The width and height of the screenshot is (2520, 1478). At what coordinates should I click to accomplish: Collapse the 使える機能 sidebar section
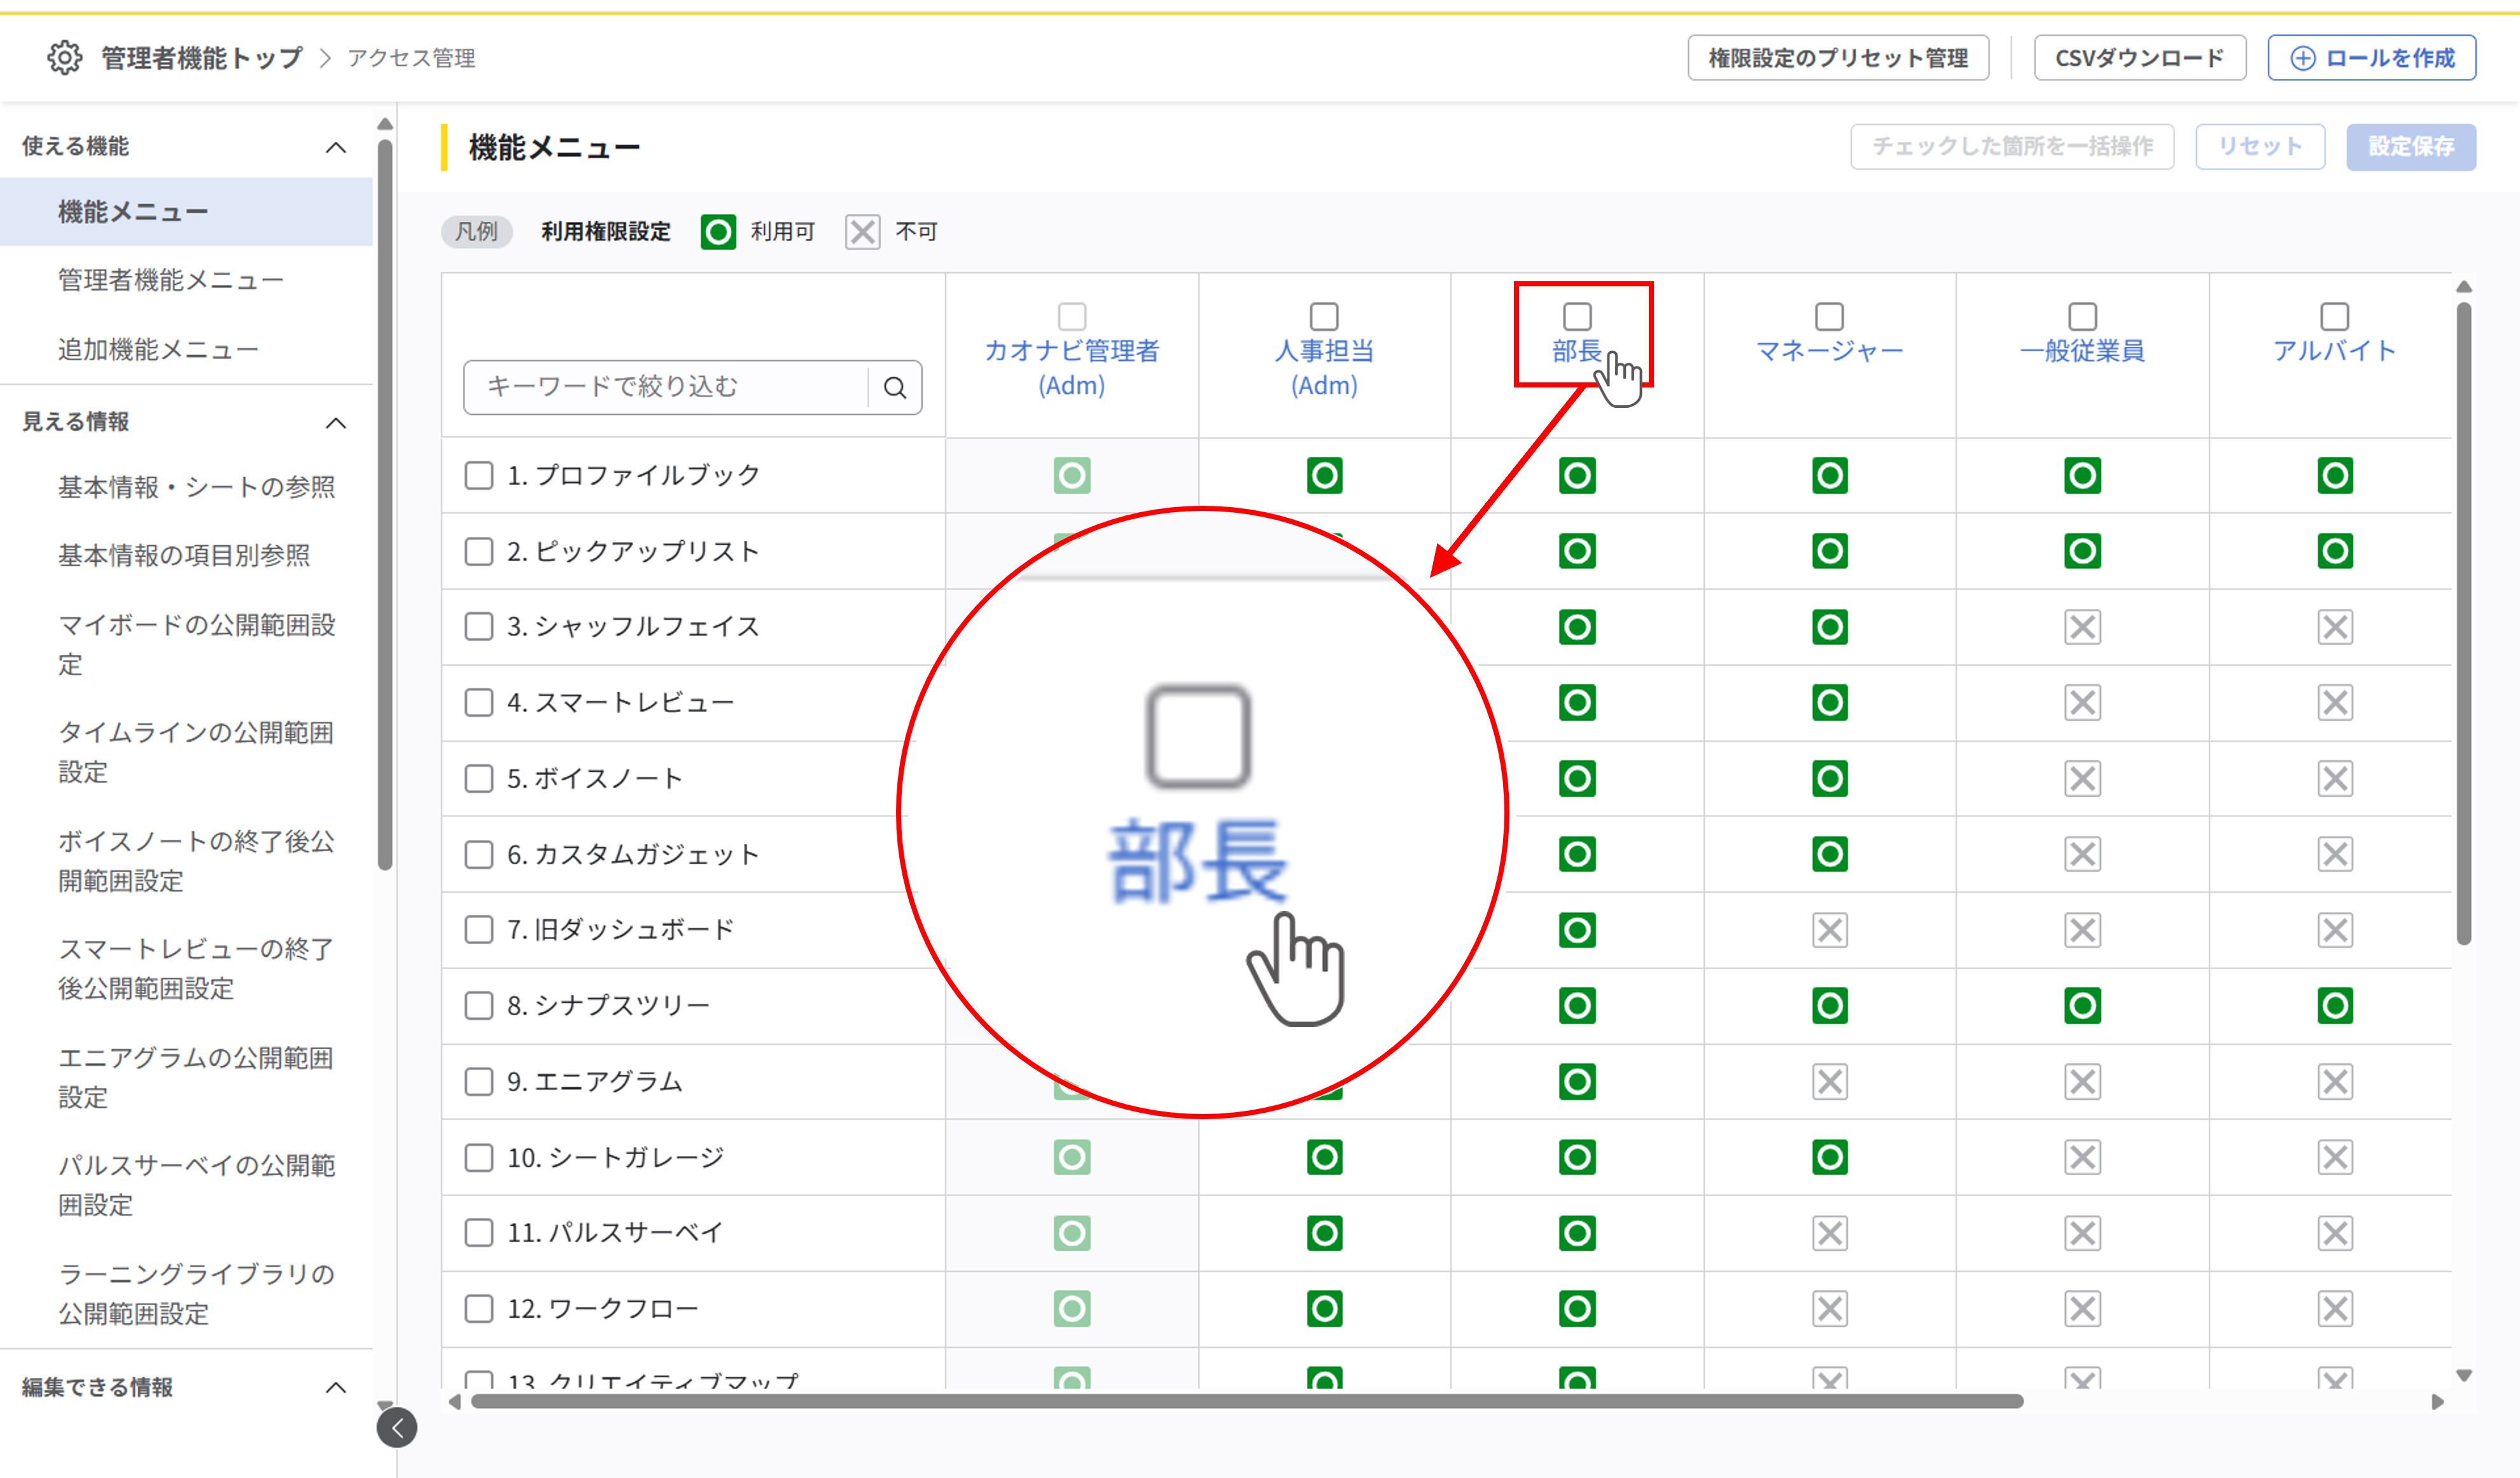(x=336, y=147)
